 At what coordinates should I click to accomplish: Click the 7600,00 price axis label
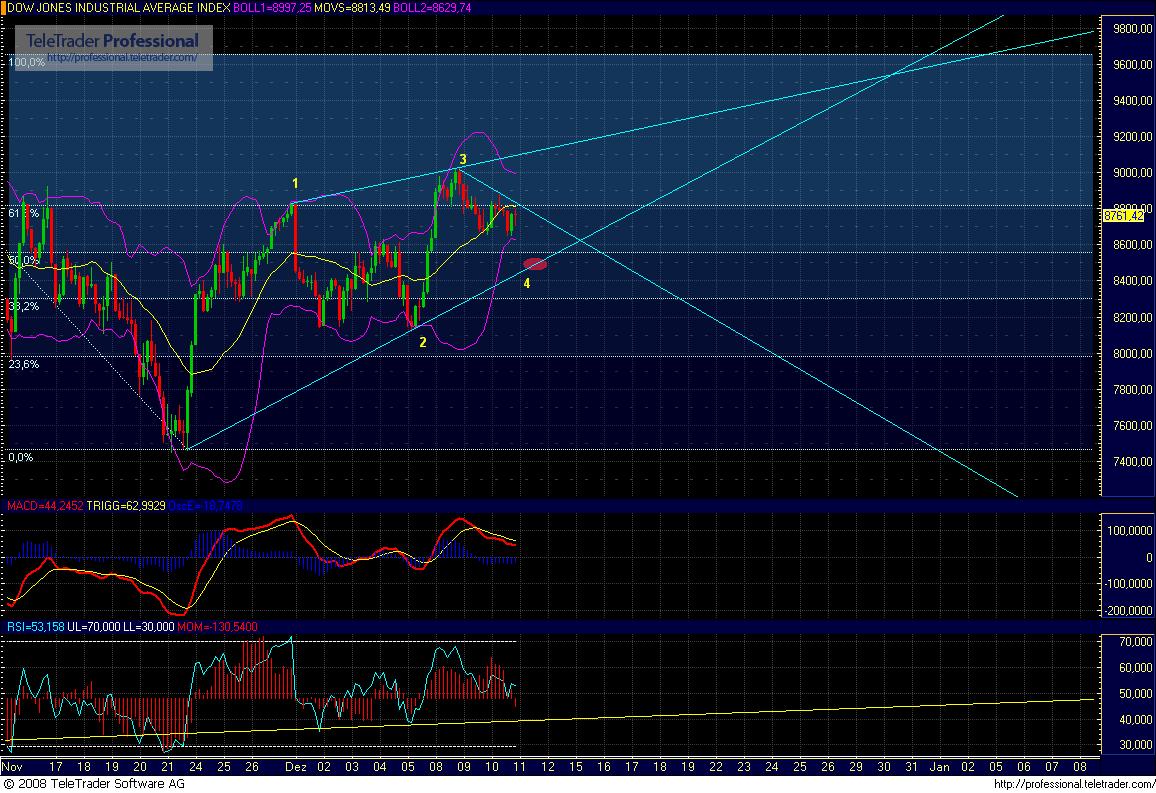1132,426
